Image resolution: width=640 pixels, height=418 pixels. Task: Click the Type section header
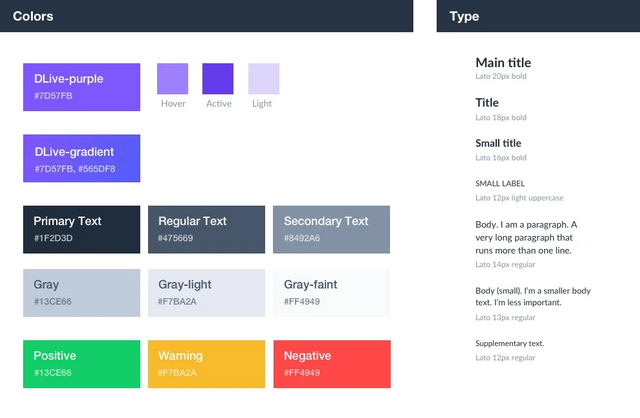coord(538,16)
